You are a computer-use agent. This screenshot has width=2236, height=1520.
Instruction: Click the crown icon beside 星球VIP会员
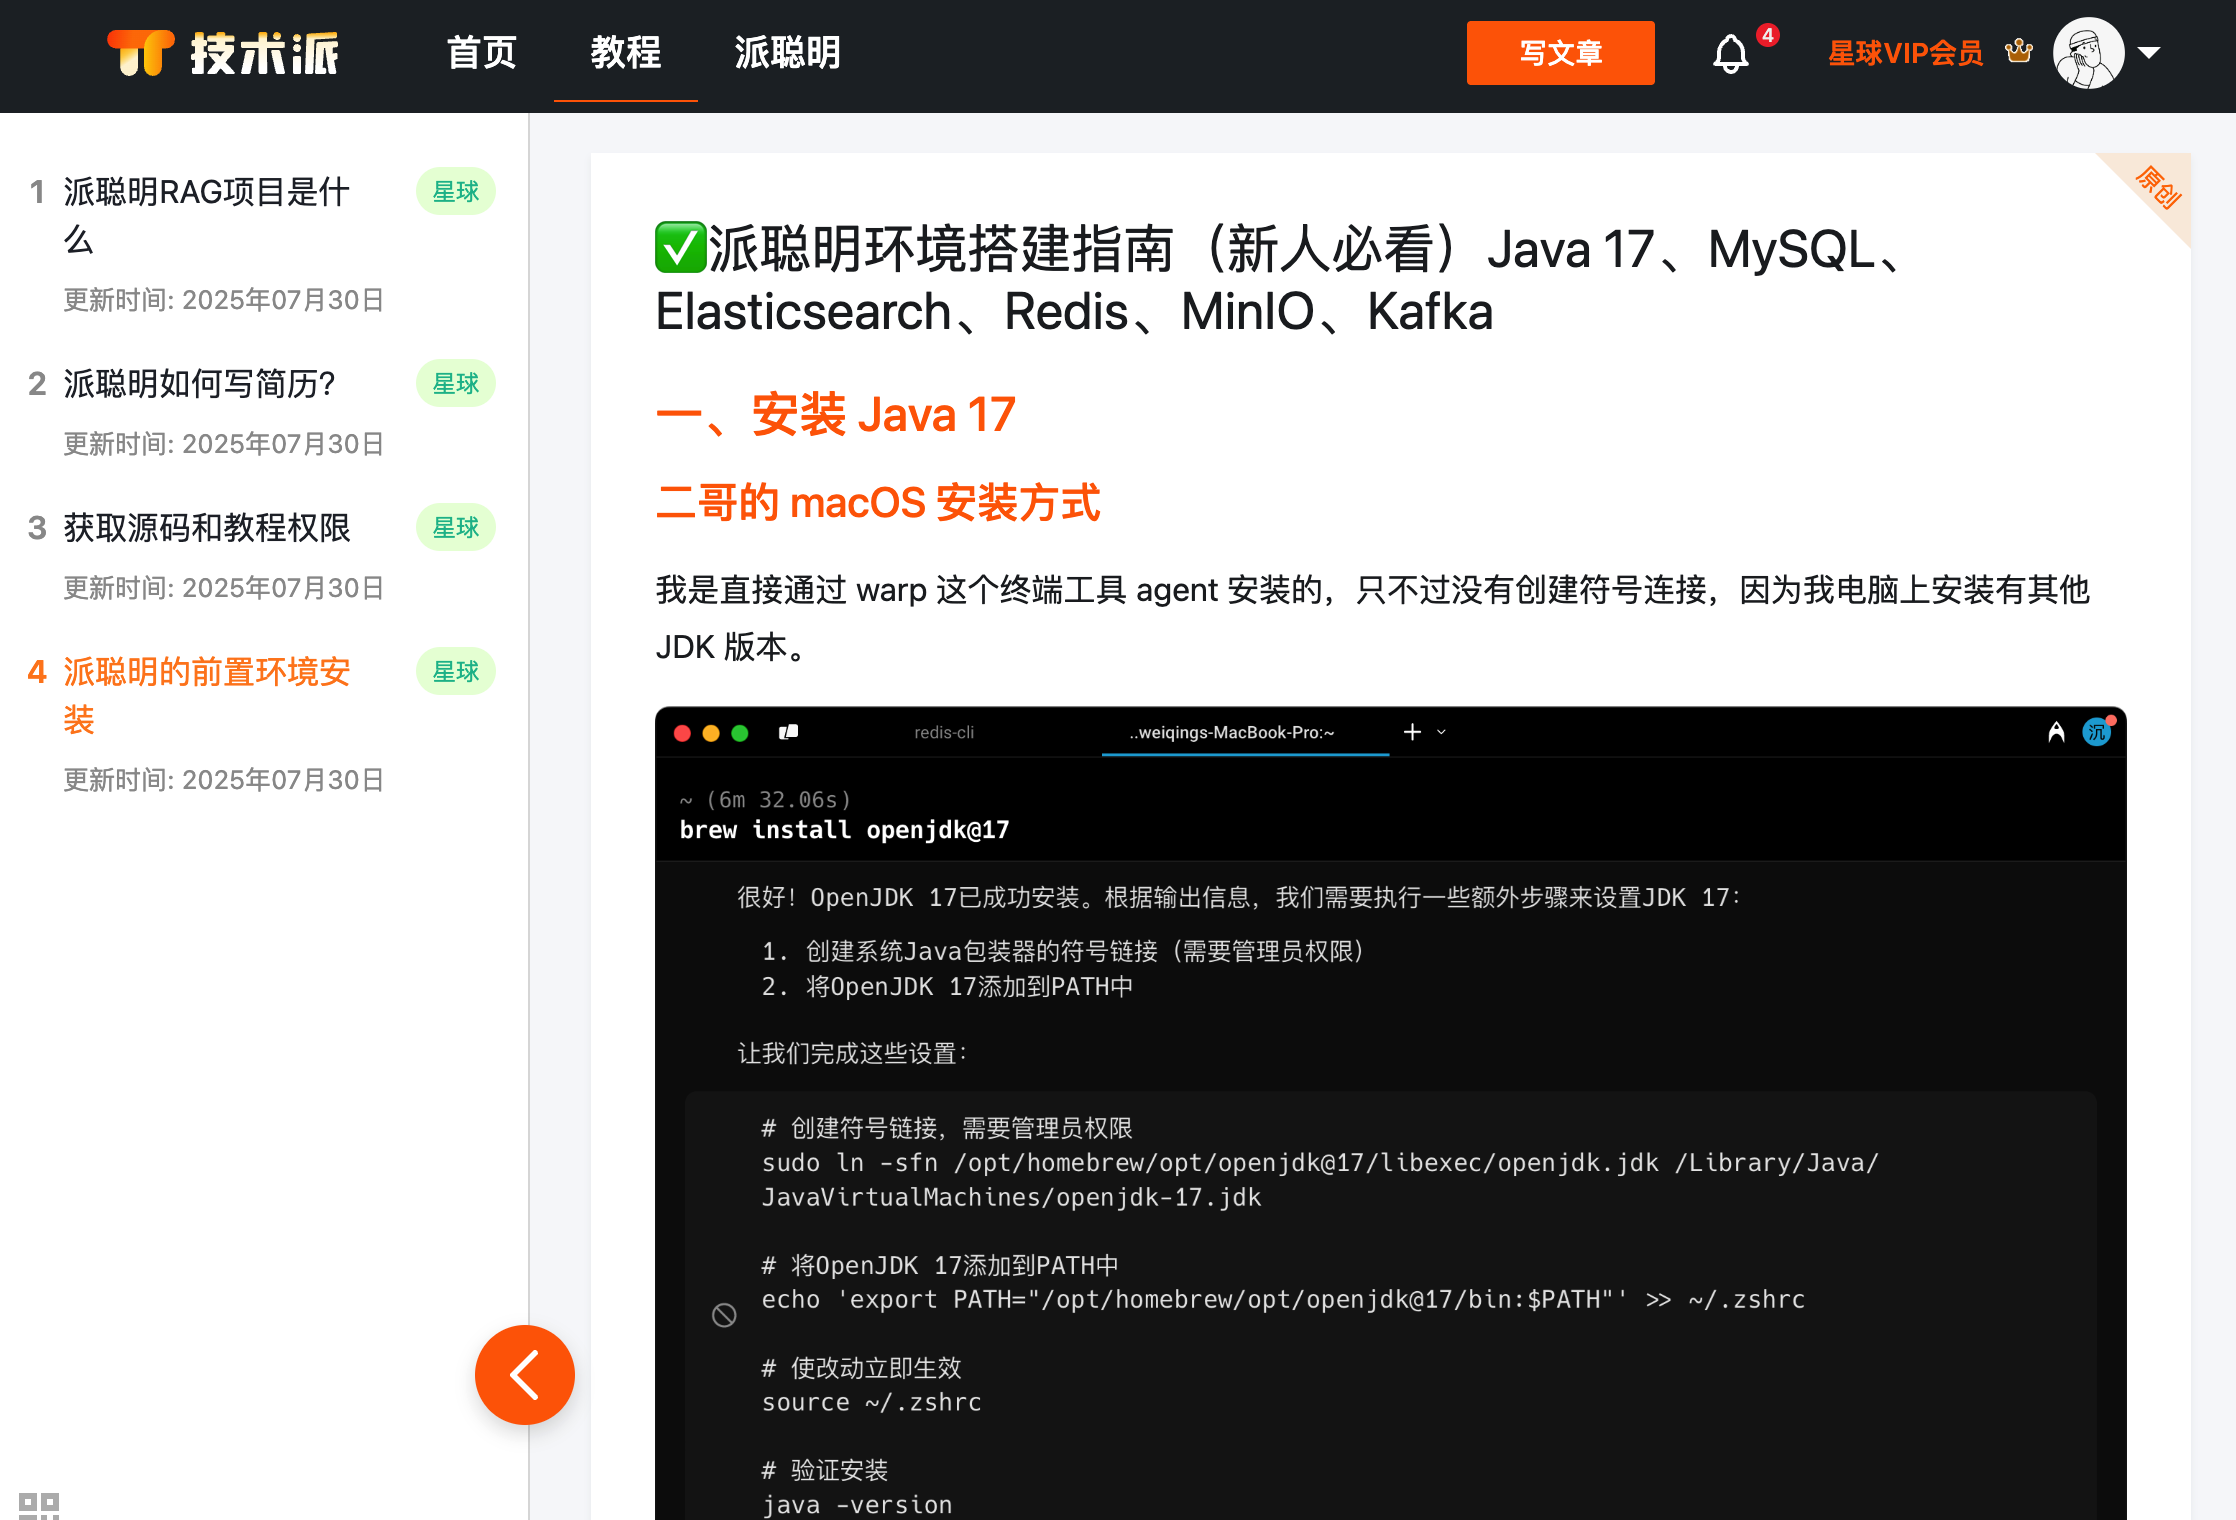coord(2018,53)
